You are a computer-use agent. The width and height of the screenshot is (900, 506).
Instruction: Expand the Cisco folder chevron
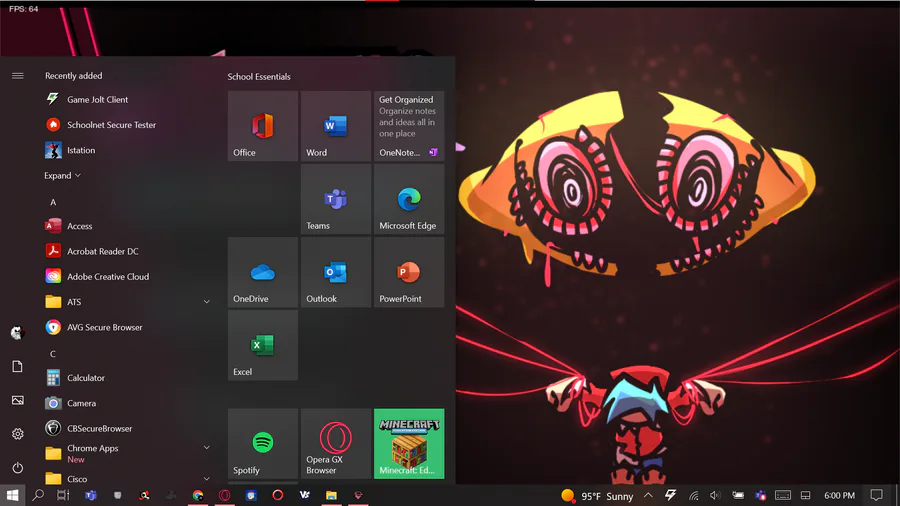207,478
